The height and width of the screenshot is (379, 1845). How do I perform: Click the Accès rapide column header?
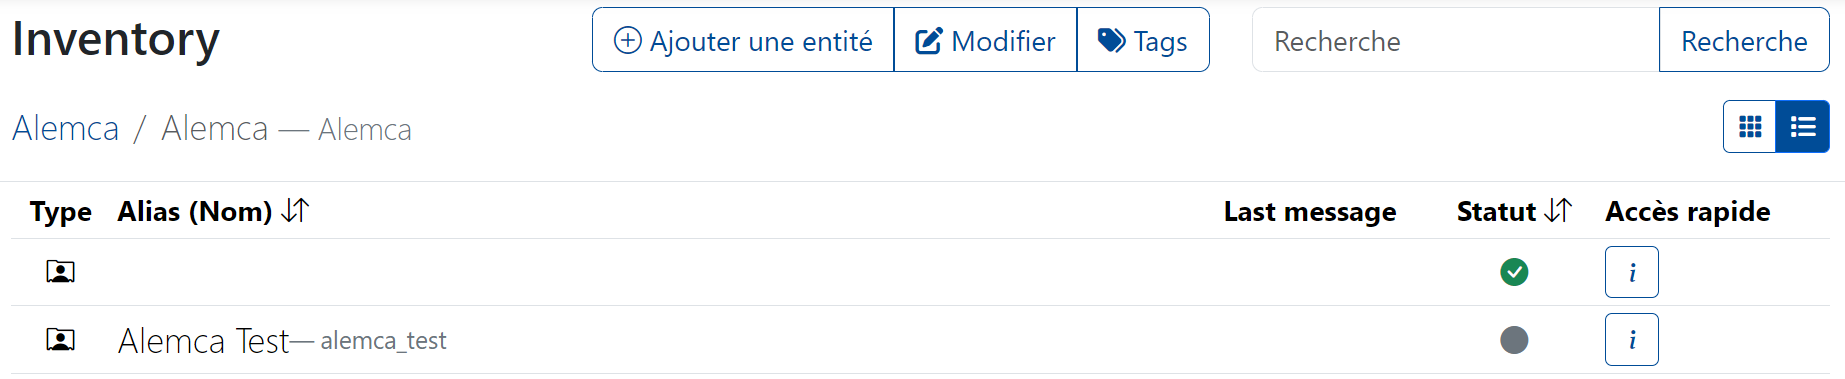coord(1688,212)
